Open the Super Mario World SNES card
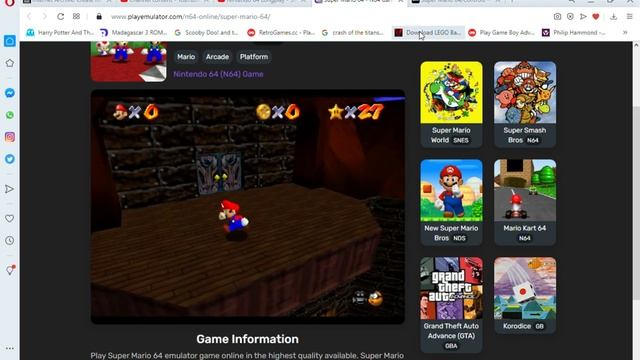This screenshot has height=360, width=640. (451, 104)
